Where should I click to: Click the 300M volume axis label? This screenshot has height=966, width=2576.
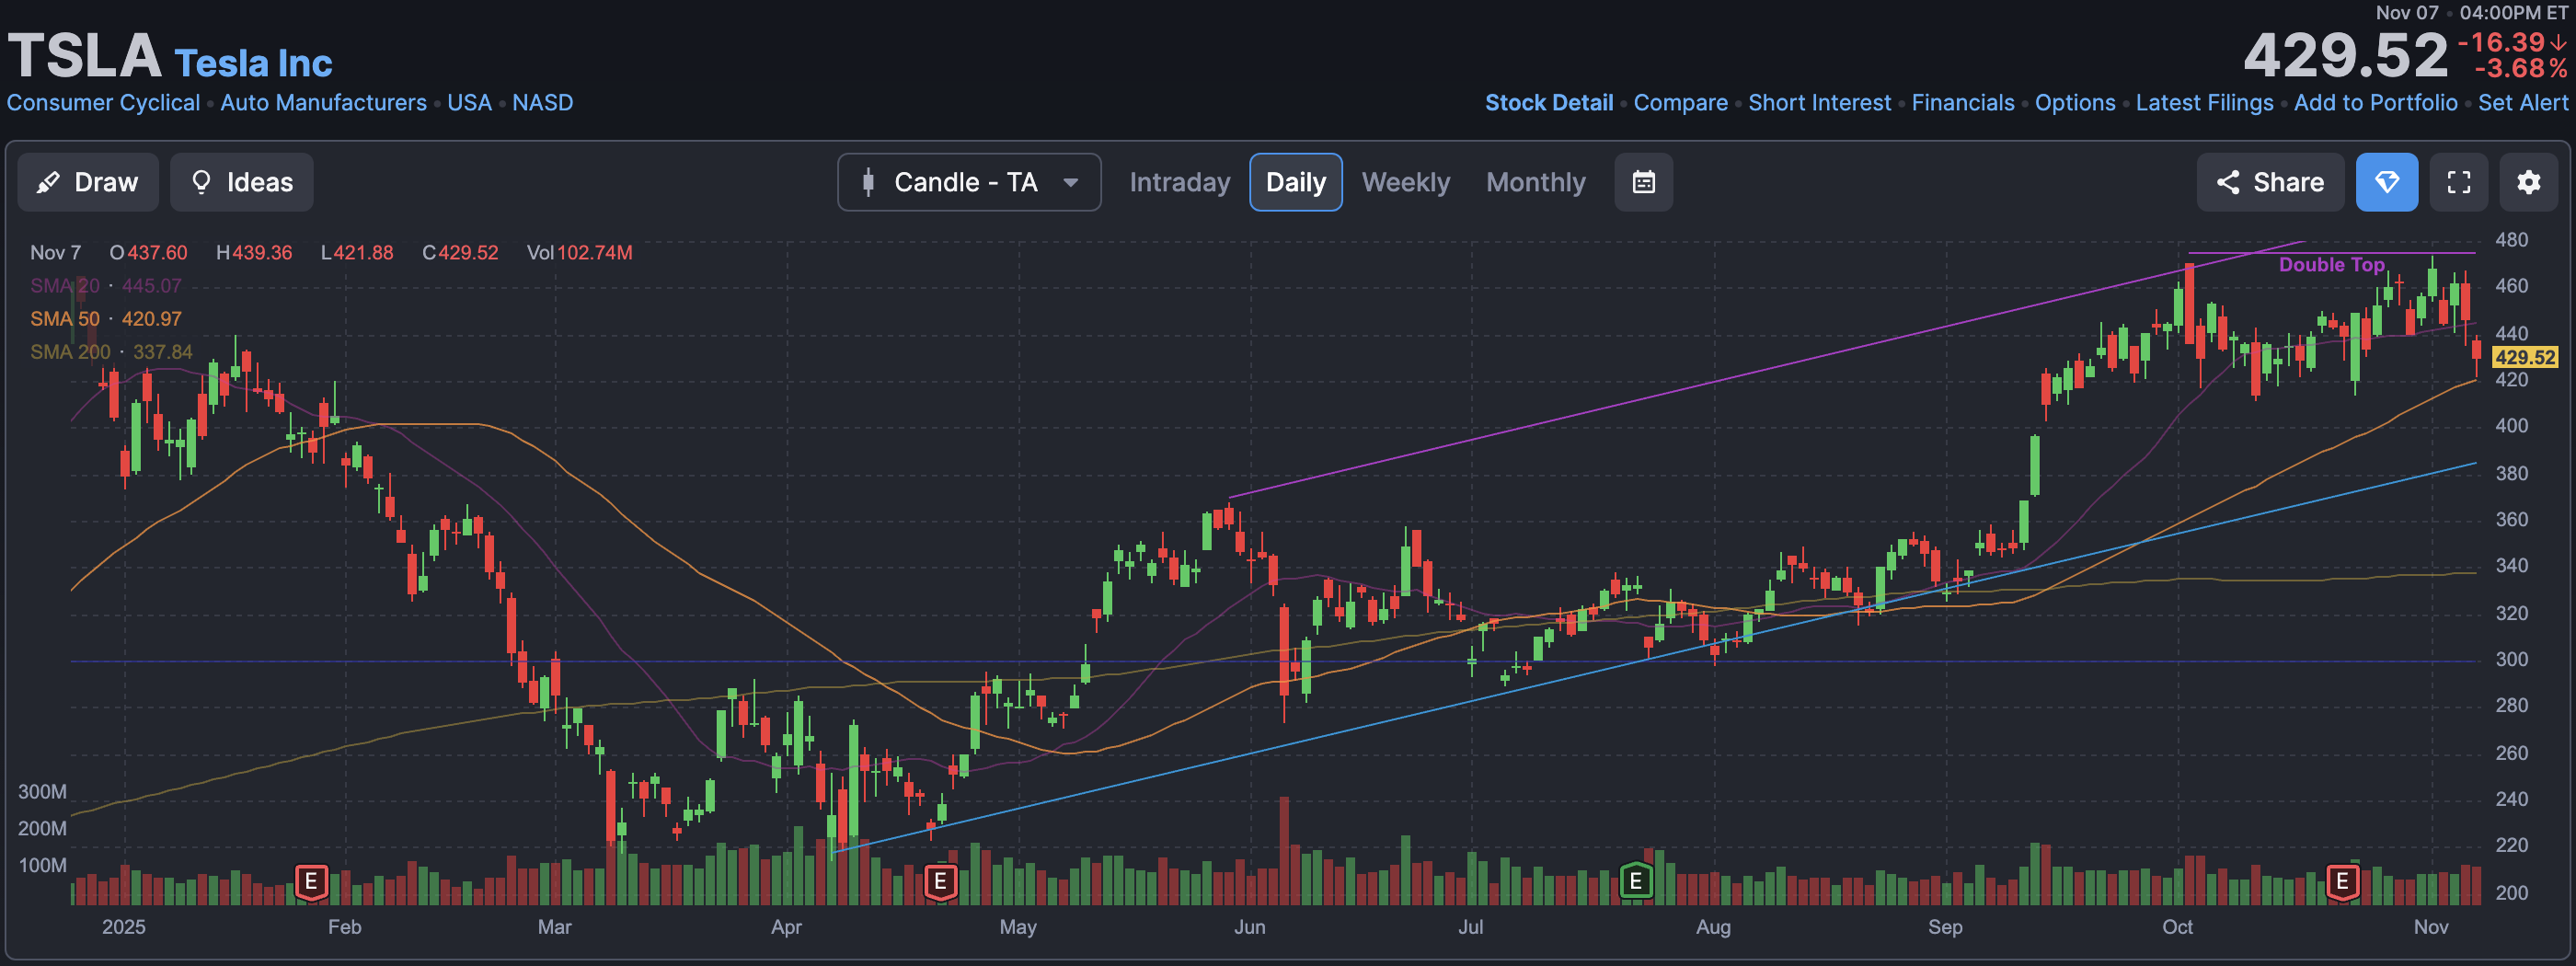(42, 792)
